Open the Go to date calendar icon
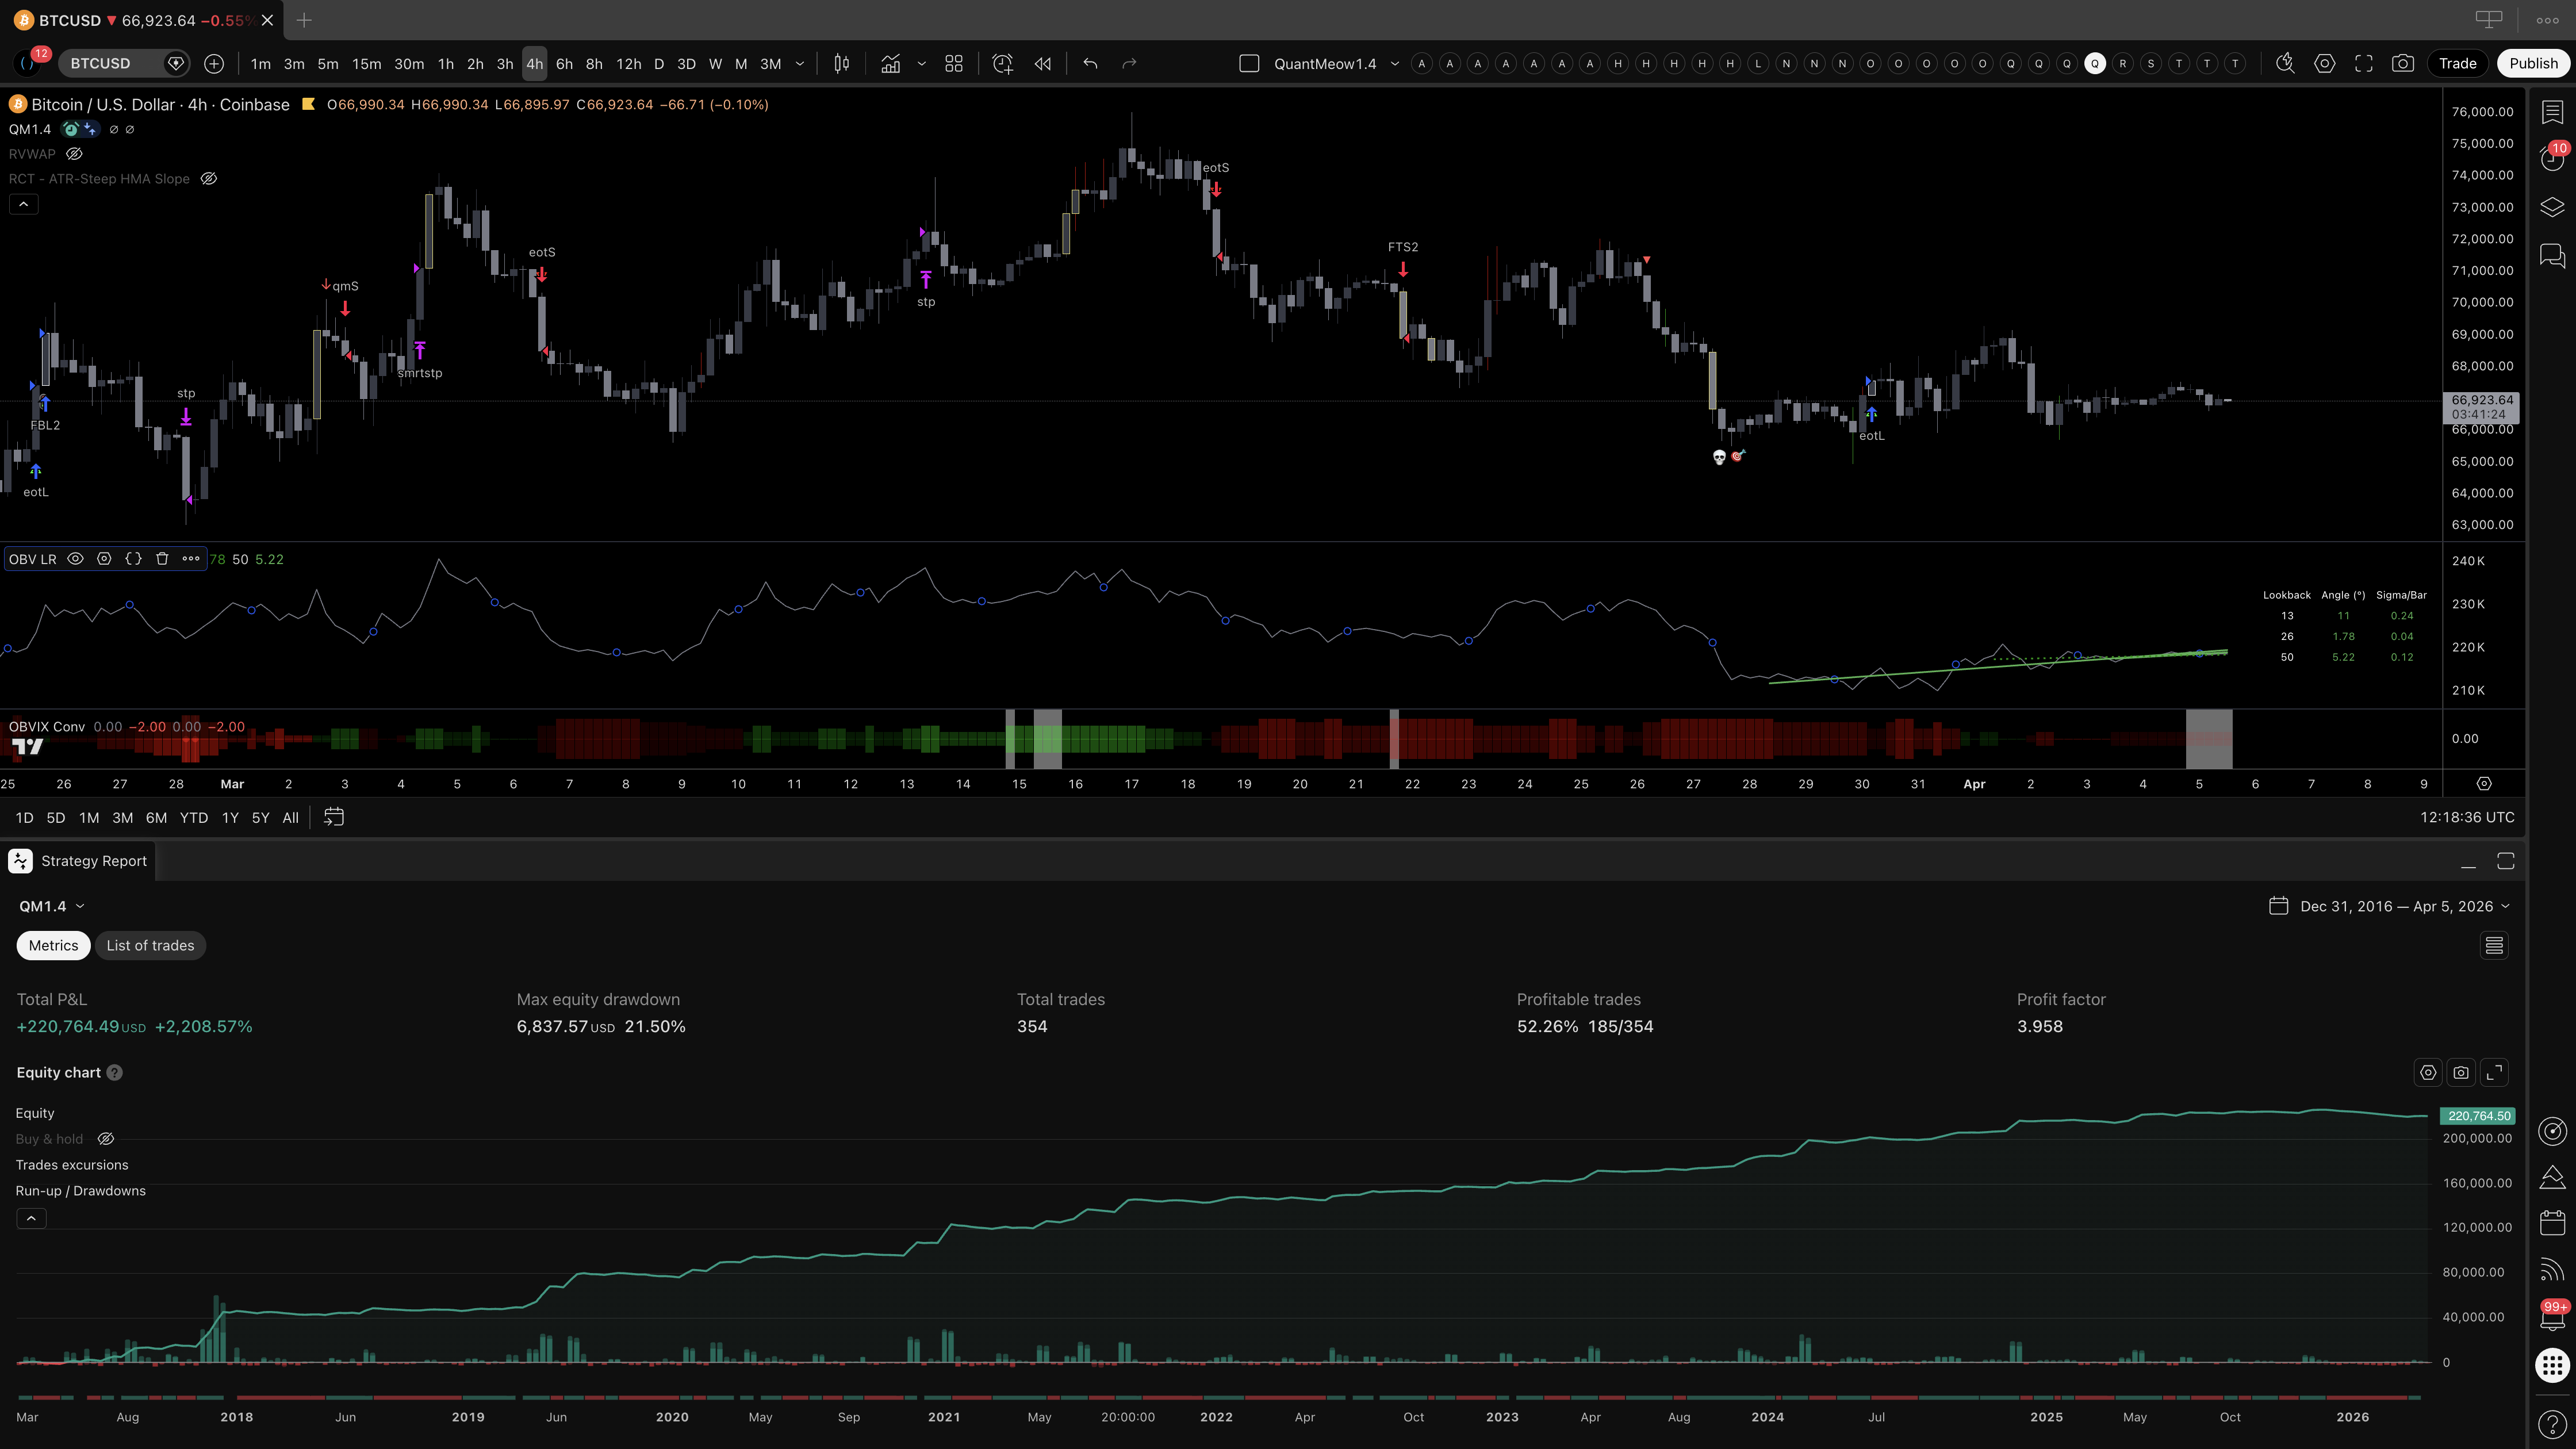 [x=334, y=817]
